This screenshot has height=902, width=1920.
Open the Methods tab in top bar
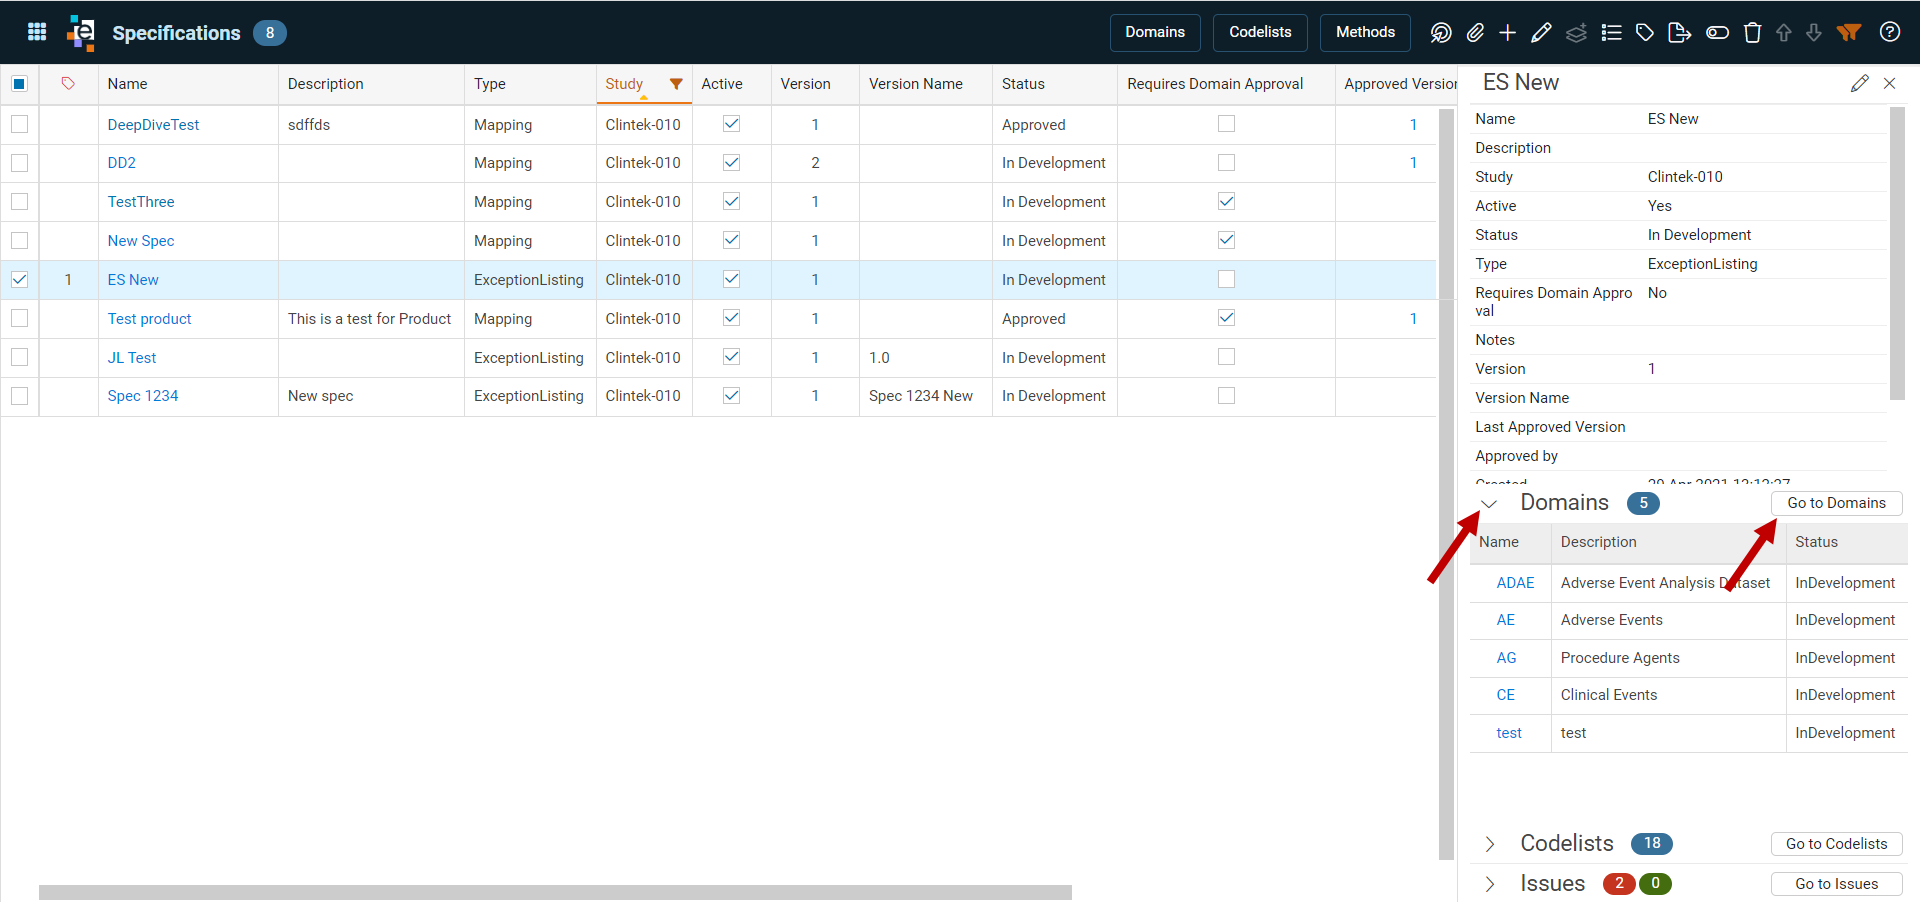click(1365, 32)
